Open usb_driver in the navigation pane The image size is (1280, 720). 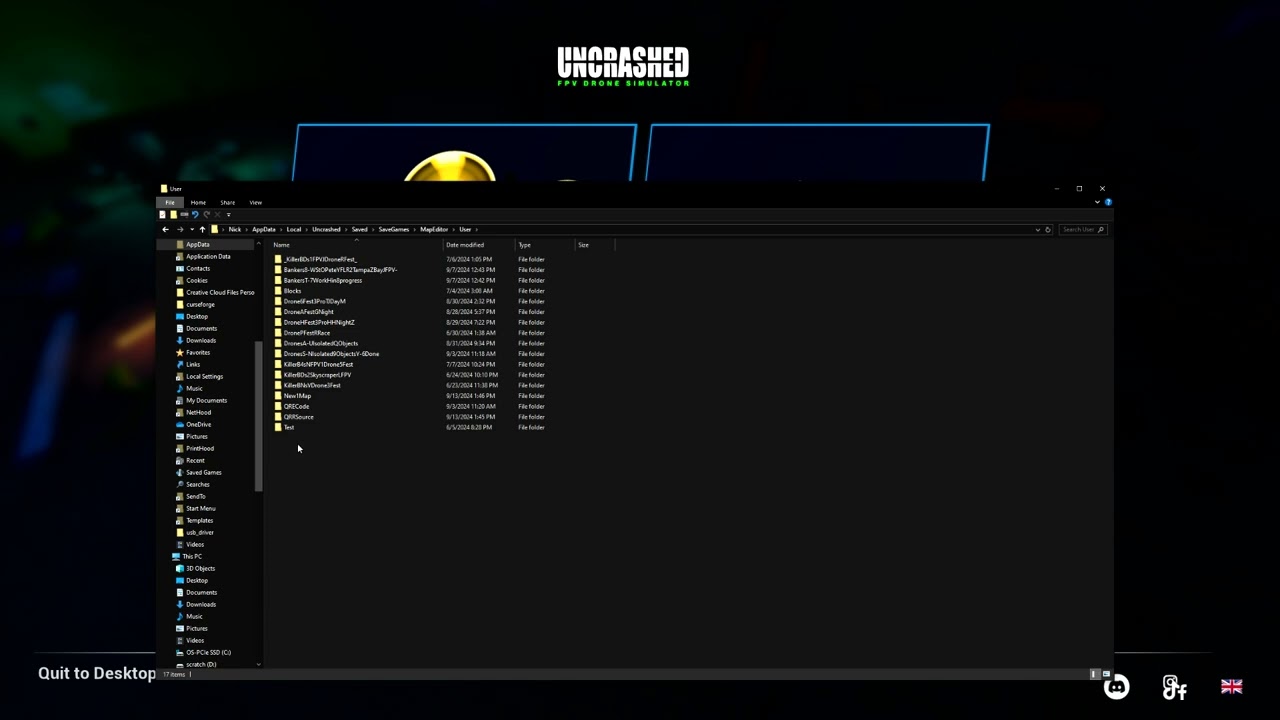point(200,532)
